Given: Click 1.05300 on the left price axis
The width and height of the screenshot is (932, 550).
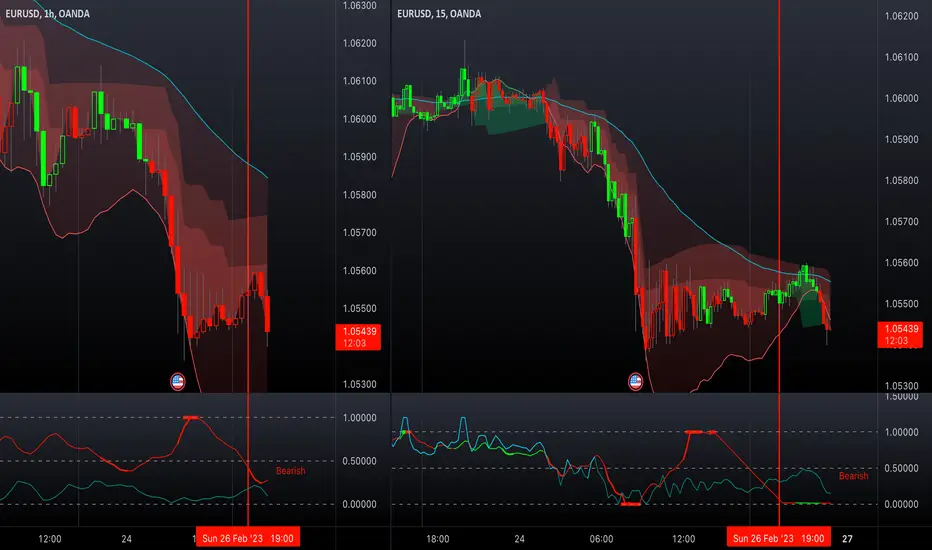Looking at the screenshot, I should point(360,384).
